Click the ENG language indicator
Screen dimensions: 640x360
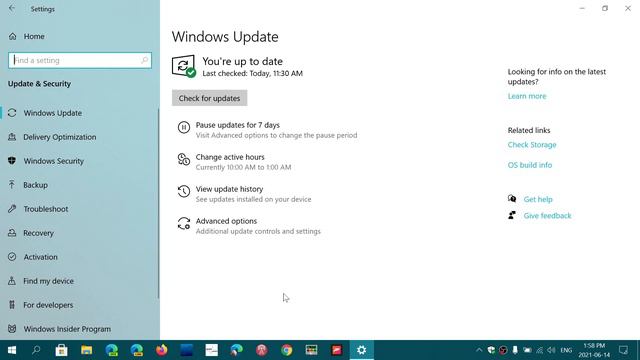click(x=566, y=350)
